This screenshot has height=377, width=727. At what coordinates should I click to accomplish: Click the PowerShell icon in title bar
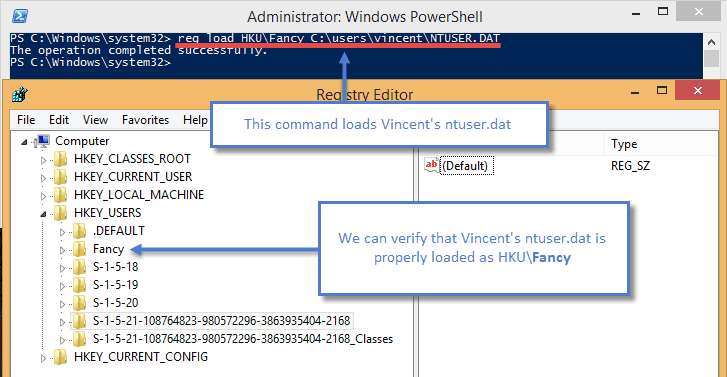tap(20, 16)
